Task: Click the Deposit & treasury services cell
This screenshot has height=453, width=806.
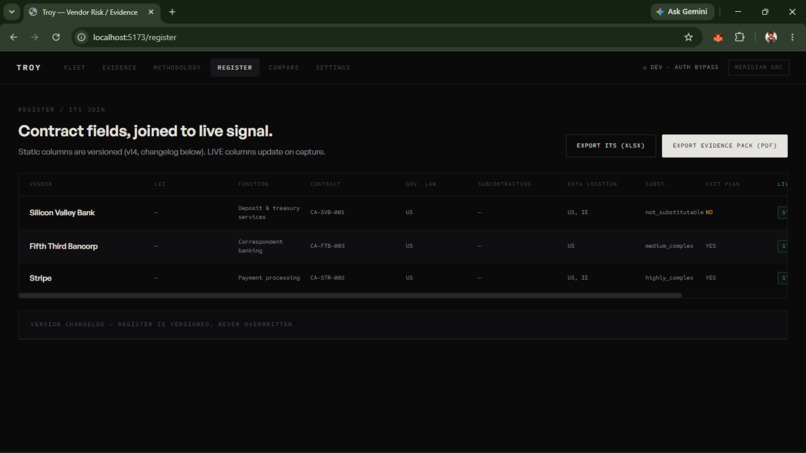Action: (269, 212)
